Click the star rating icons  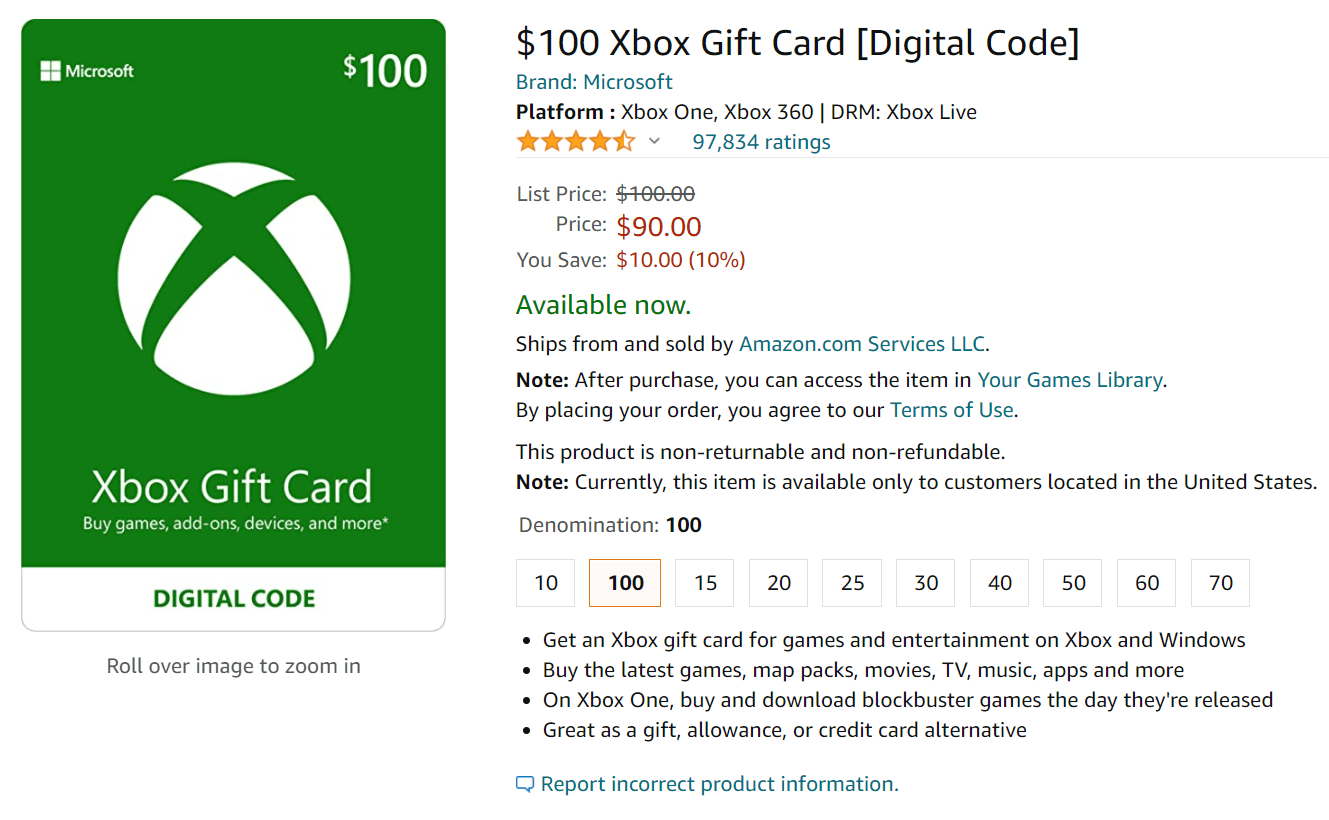(x=576, y=141)
